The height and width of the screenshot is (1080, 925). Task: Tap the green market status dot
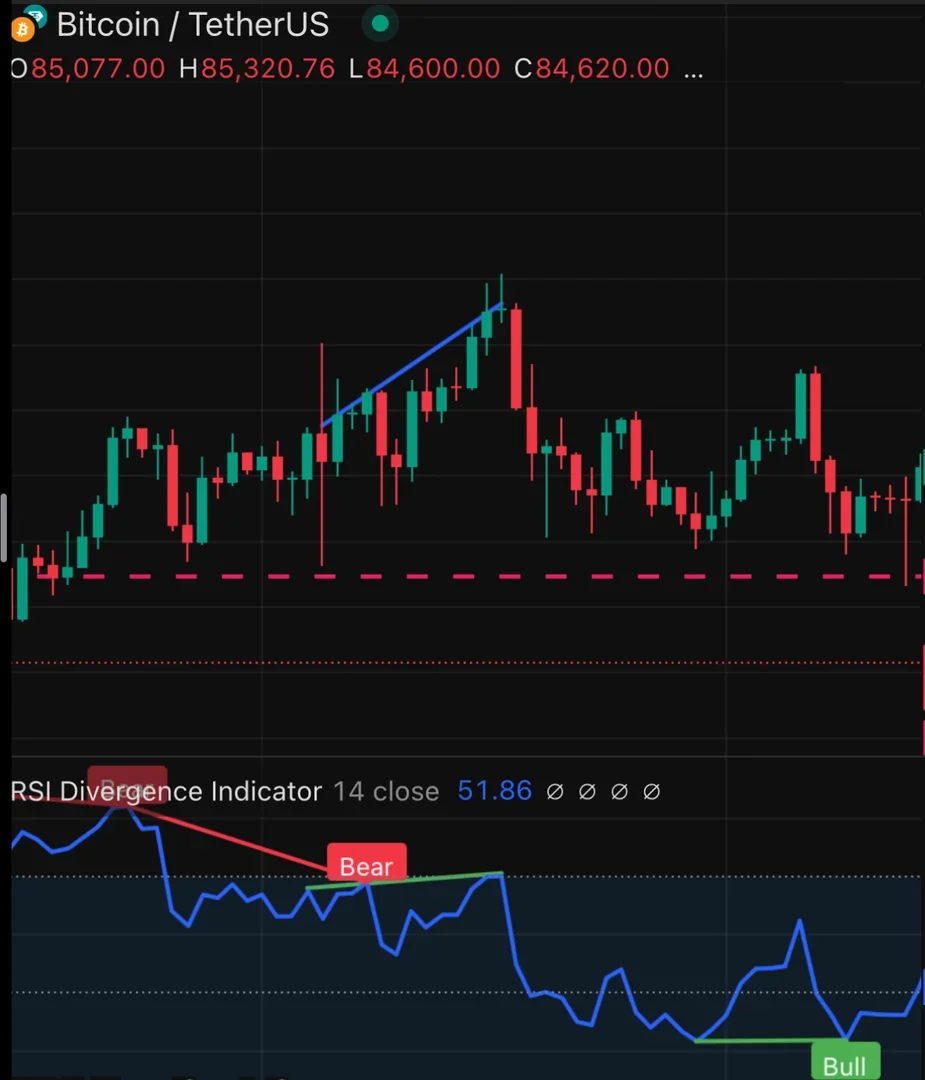pyautogui.click(x=380, y=24)
